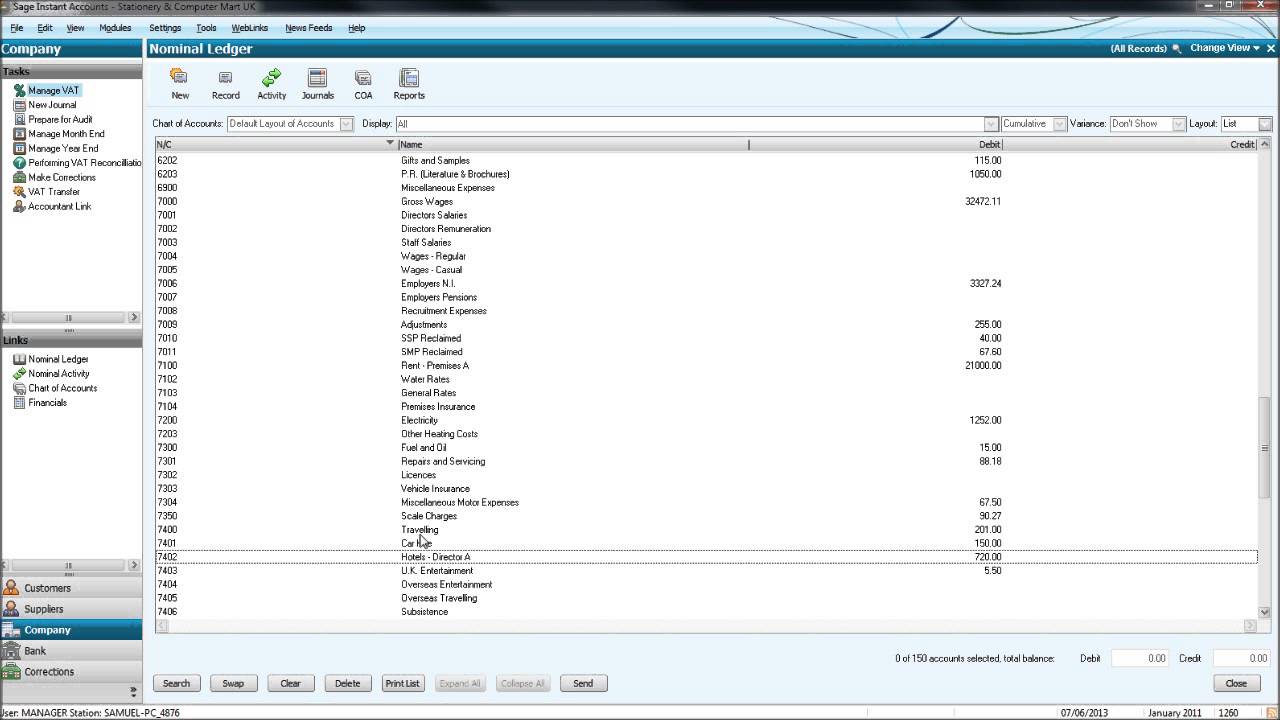
Task: Click the Debit column header
Action: click(876, 144)
